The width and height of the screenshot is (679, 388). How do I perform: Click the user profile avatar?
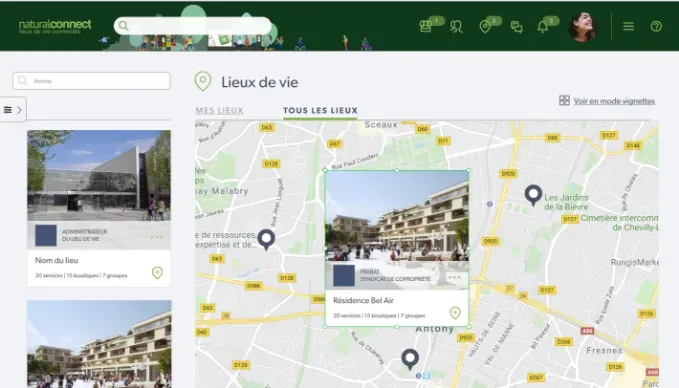(582, 27)
